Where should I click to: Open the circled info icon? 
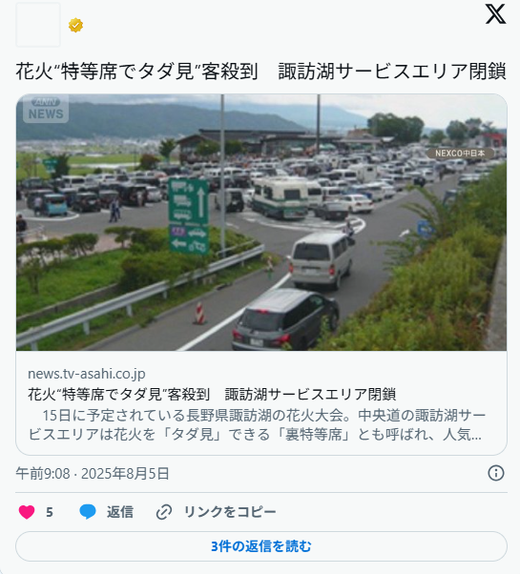click(496, 473)
